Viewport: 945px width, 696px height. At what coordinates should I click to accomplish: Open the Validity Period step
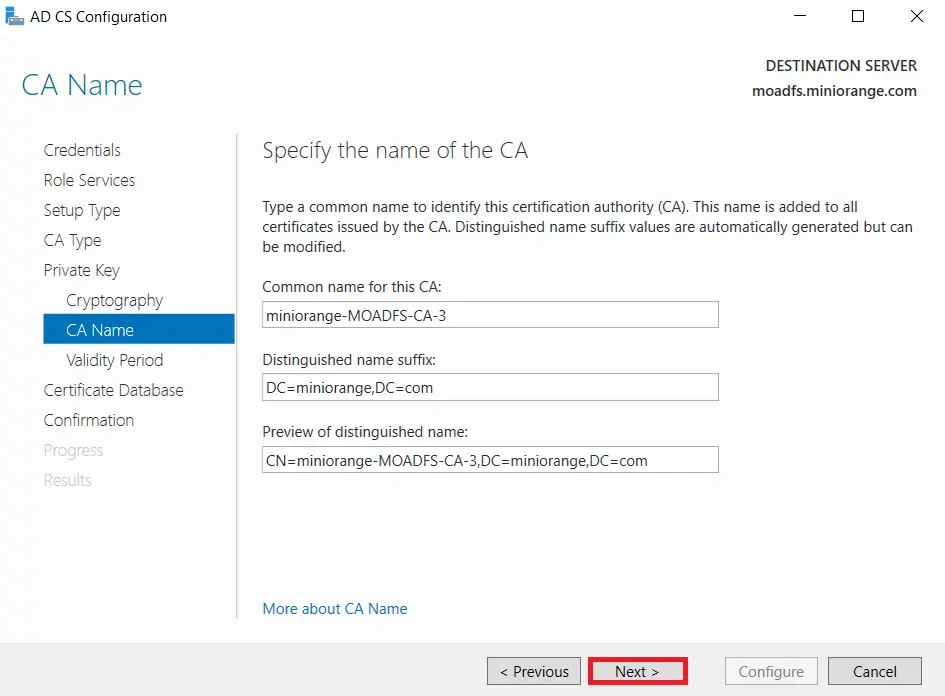click(x=113, y=360)
